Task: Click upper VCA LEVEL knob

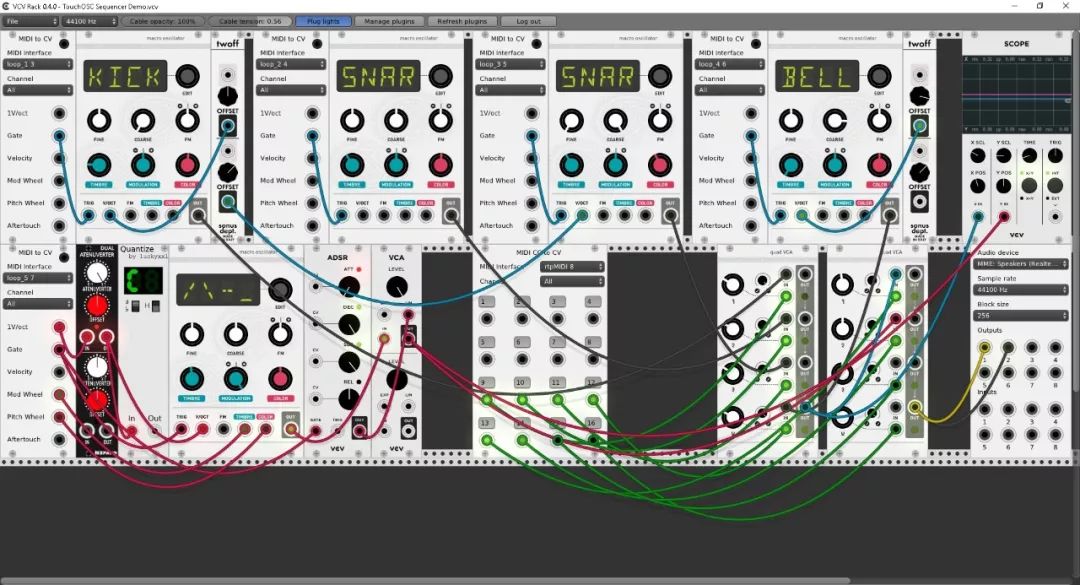Action: [x=396, y=287]
